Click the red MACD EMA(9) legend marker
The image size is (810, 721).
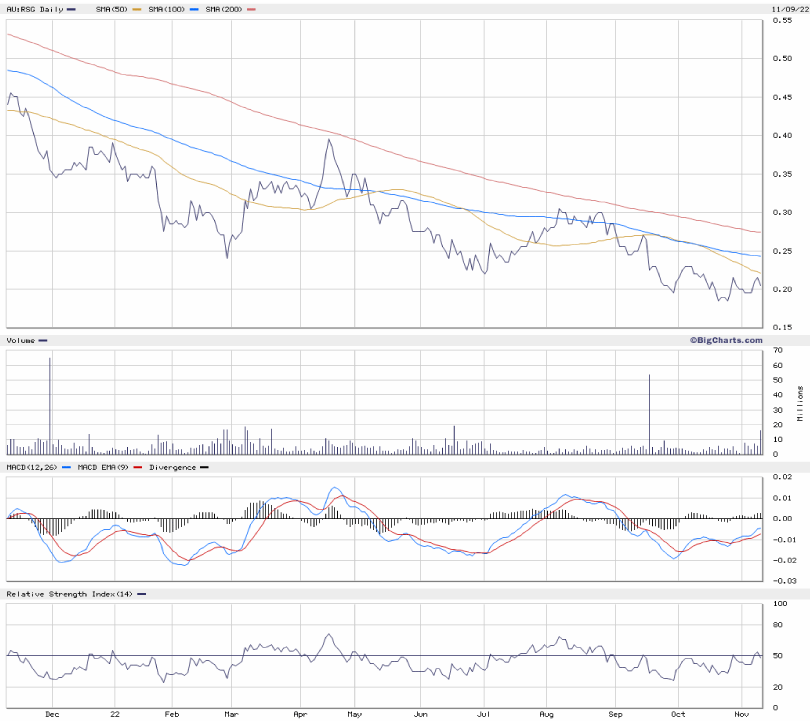click(x=138, y=467)
